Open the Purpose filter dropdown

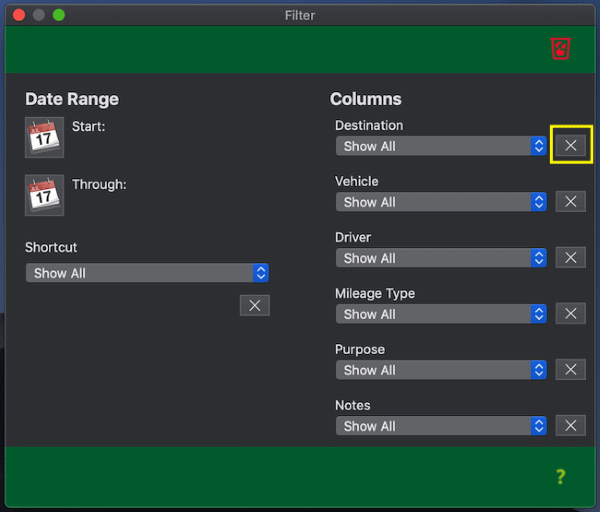pos(441,370)
